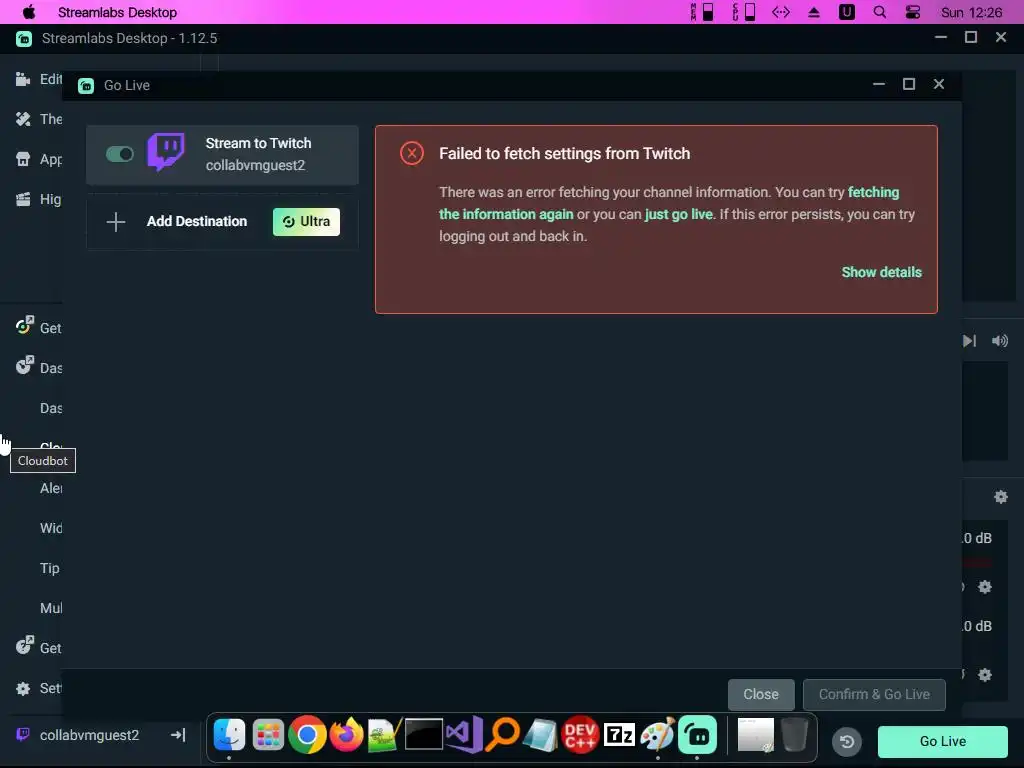Open Show details in error box
Viewport: 1024px width, 768px height.
coord(881,272)
